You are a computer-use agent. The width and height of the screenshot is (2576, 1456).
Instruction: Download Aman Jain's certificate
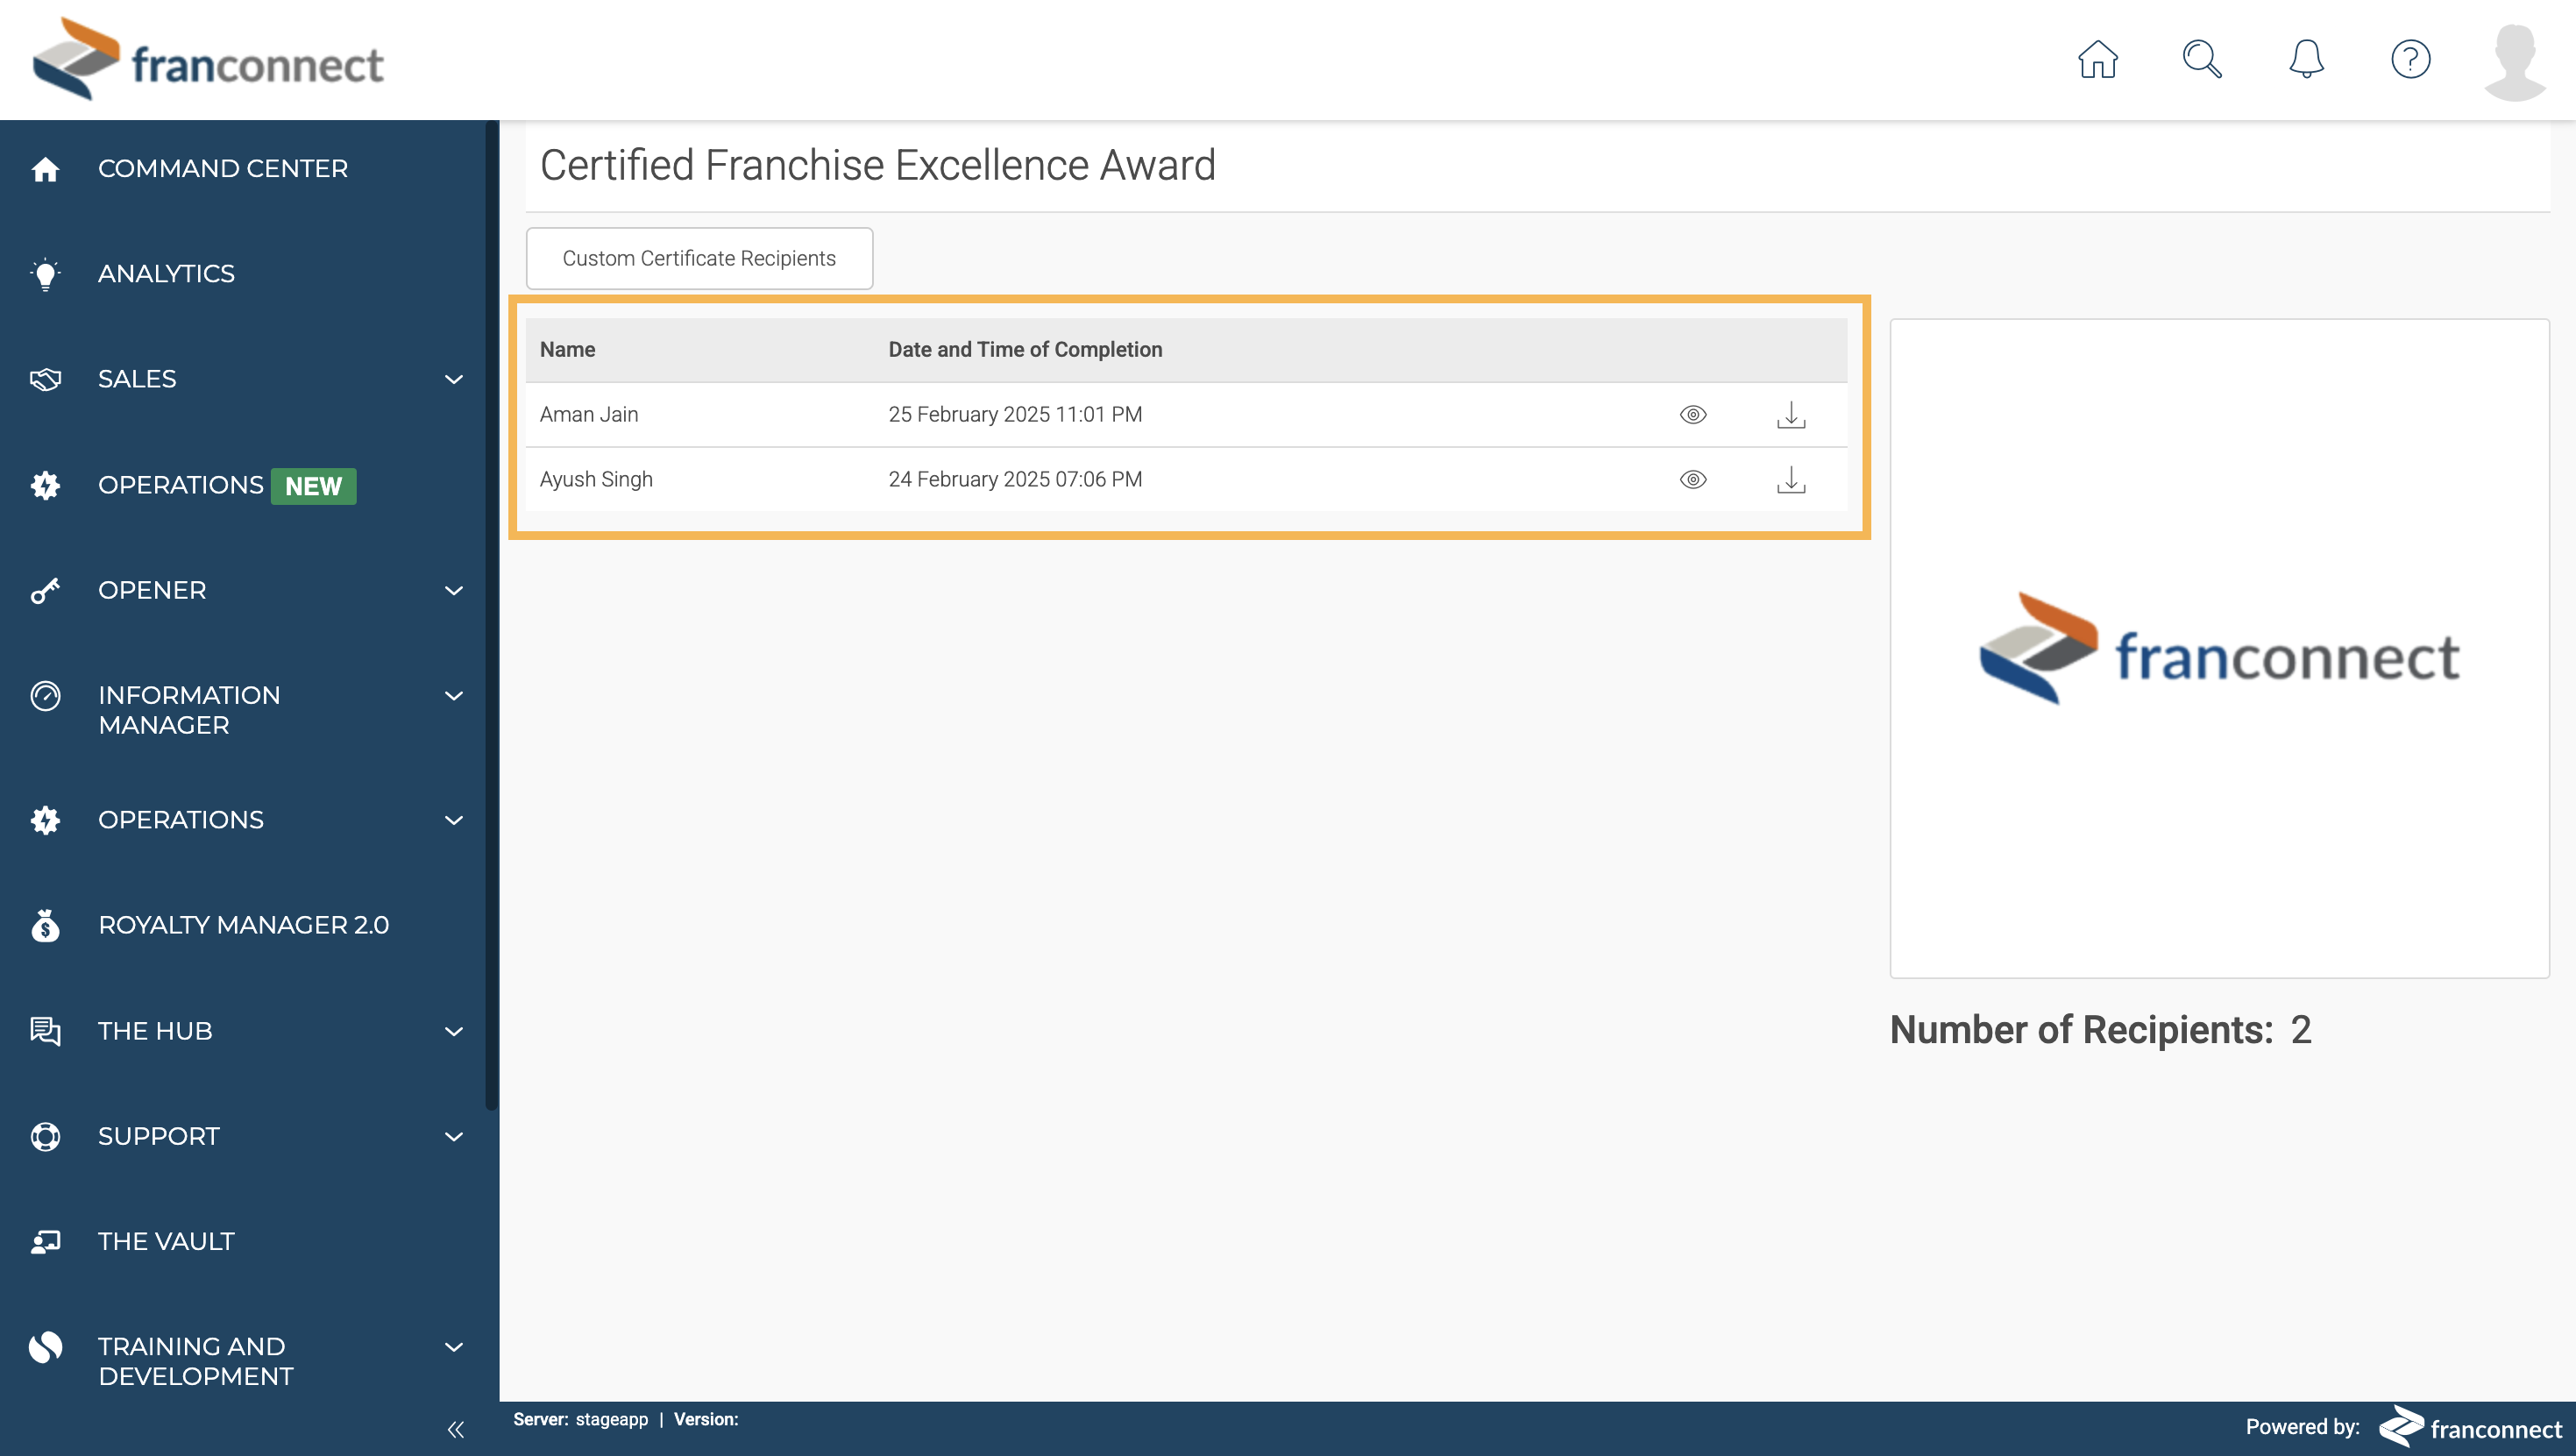pos(1790,414)
